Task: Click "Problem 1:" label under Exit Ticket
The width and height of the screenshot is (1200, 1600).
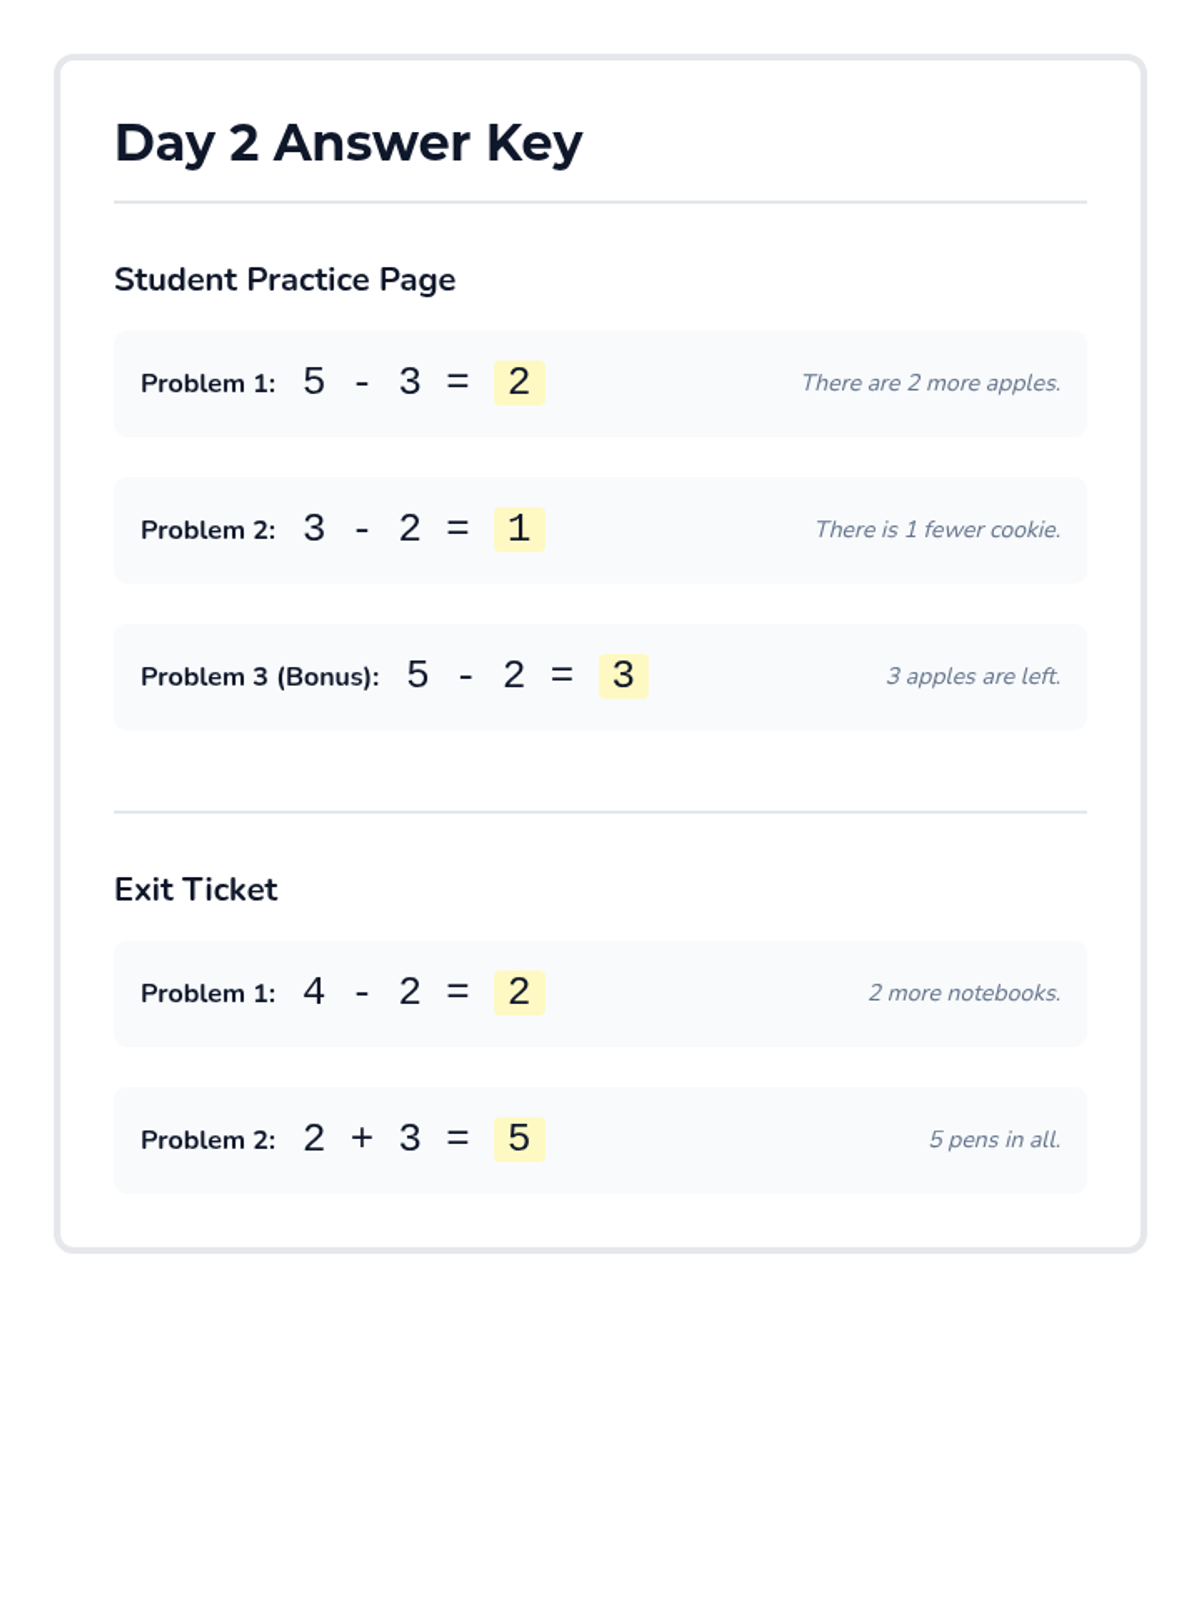Action: [x=208, y=994]
